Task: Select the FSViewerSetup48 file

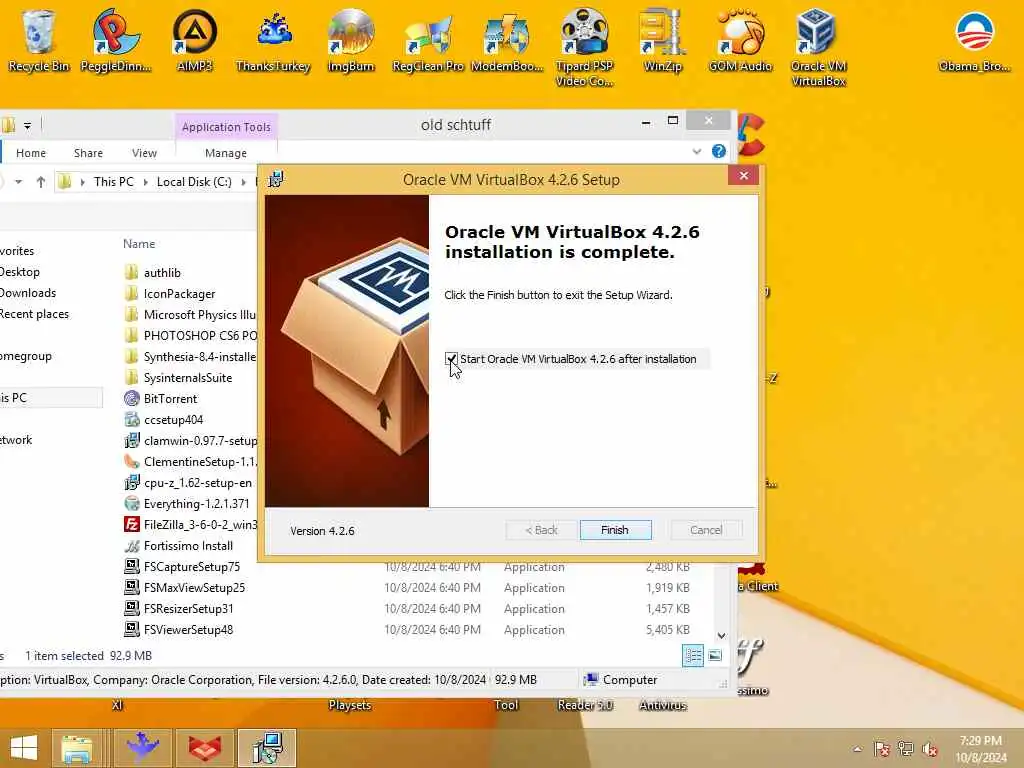Action: (189, 630)
